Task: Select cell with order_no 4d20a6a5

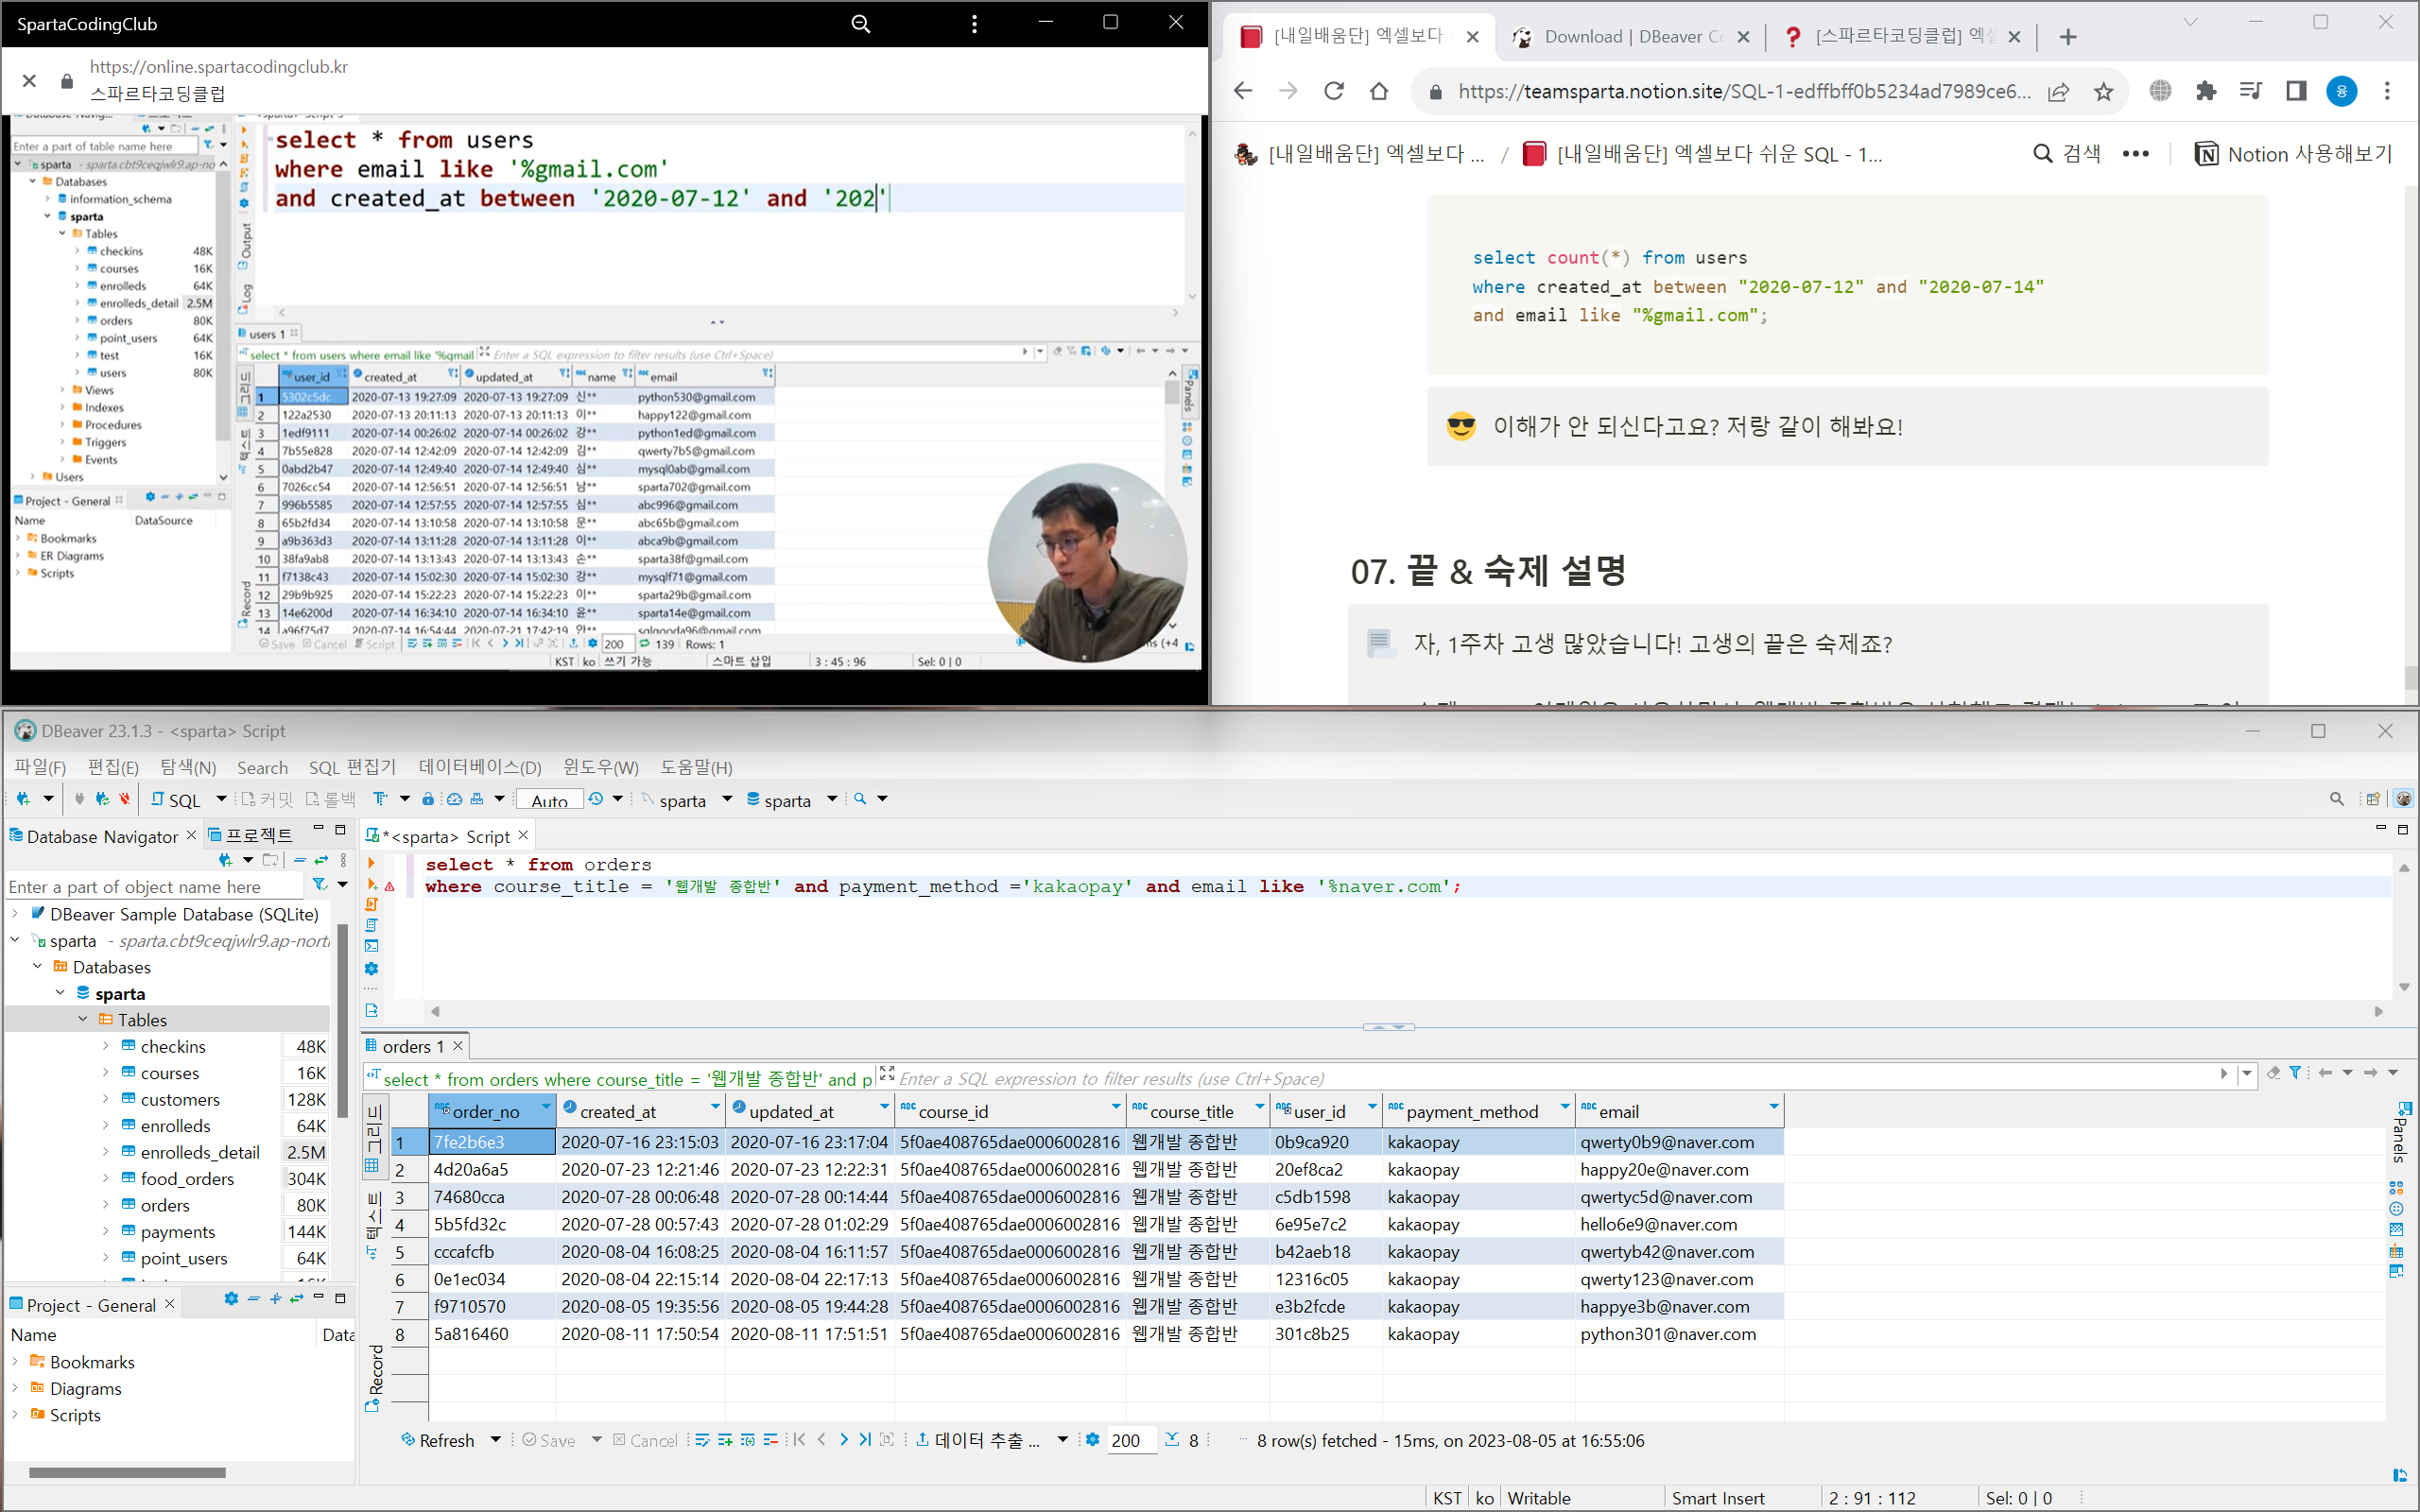Action: [x=492, y=1169]
